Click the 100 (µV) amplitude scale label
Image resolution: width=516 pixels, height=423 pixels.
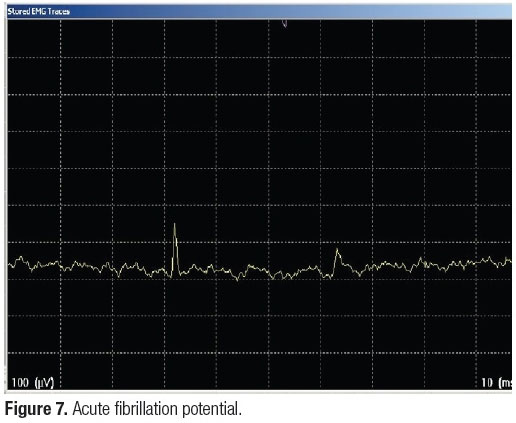(x=32, y=382)
